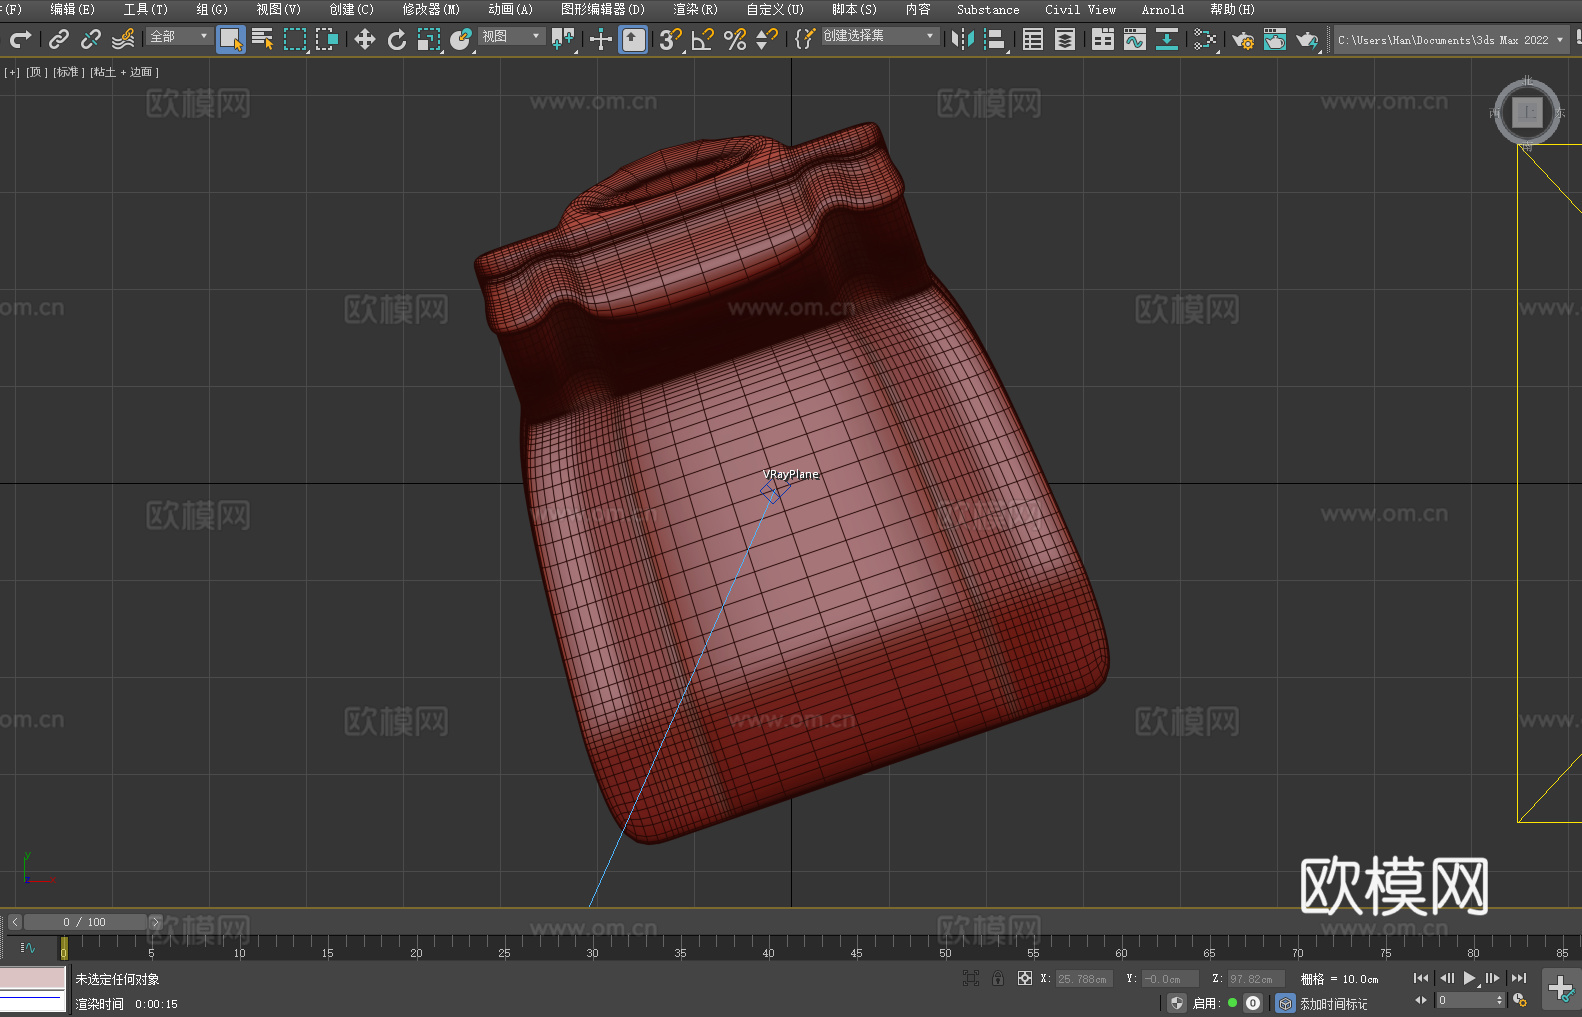1582x1017 pixels.
Task: Activate the Bind to Space Warp icon
Action: point(123,39)
